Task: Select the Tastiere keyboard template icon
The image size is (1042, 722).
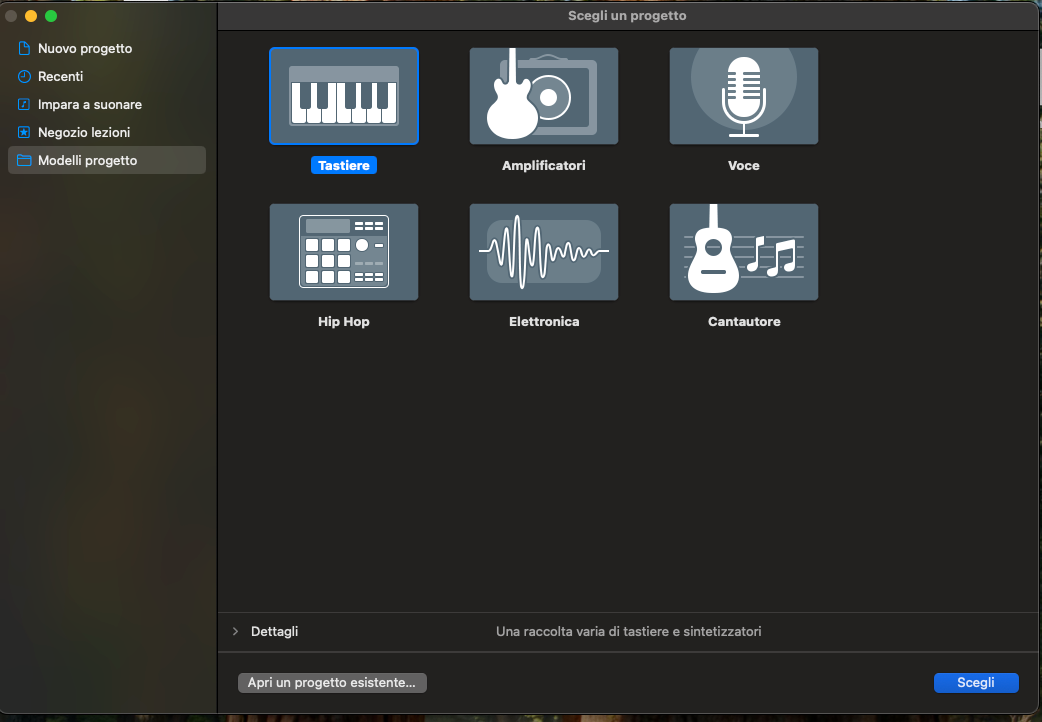Action: pos(344,96)
